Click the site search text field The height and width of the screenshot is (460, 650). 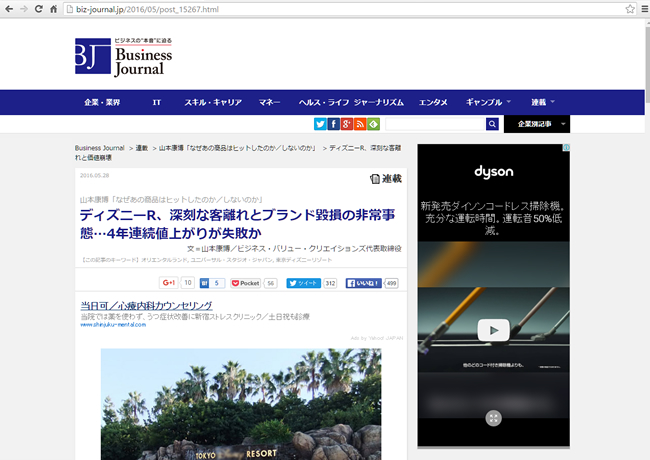click(x=435, y=124)
